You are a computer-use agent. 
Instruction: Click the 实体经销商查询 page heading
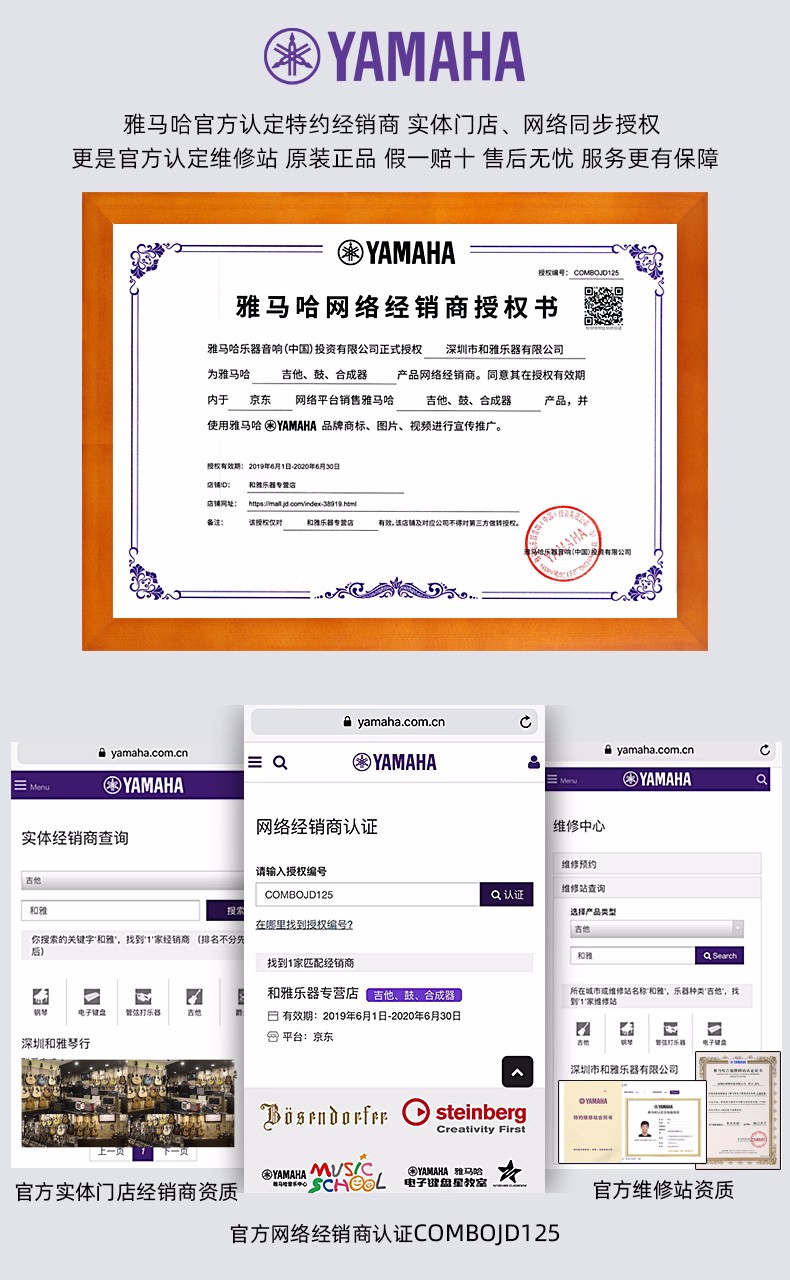coord(75,838)
